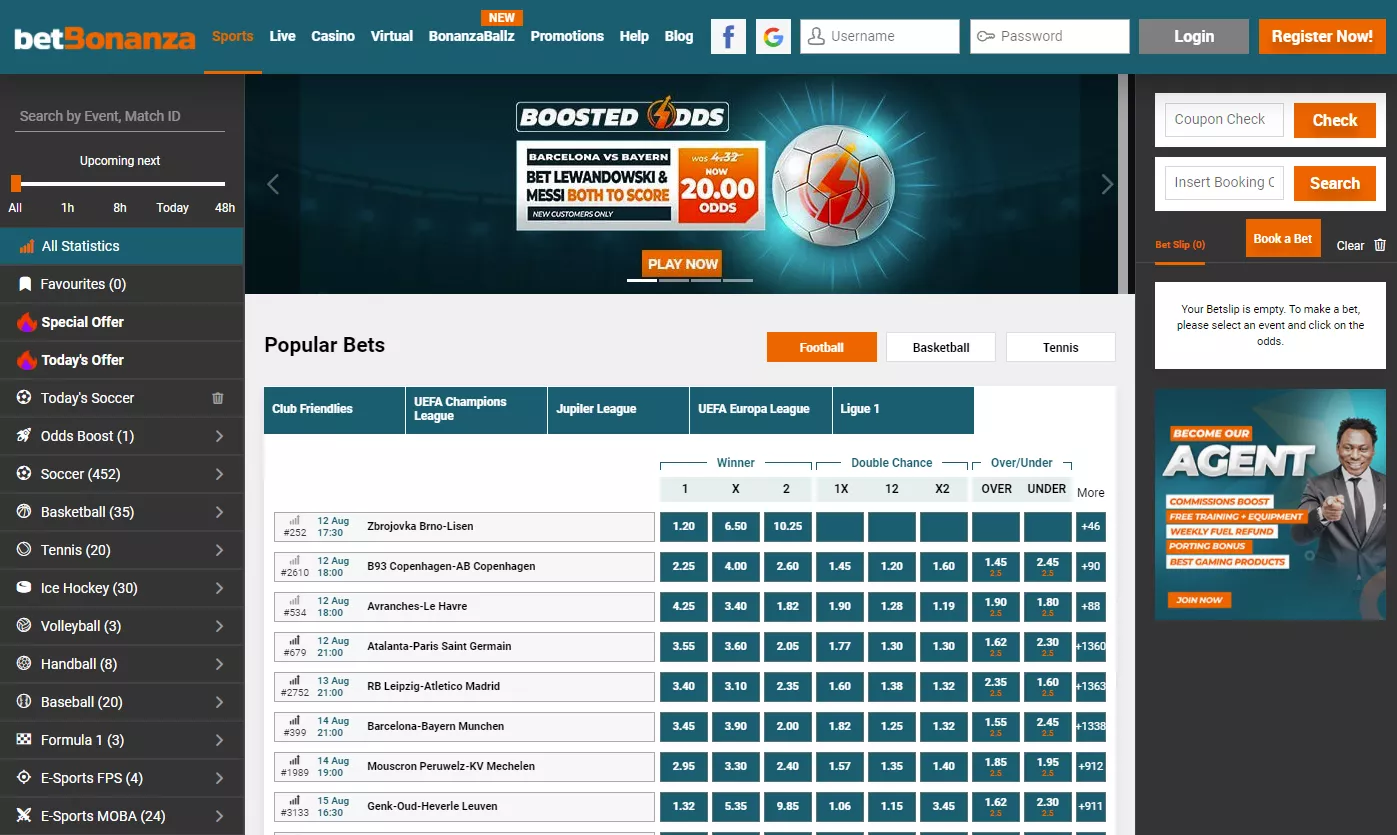This screenshot has width=1397, height=835.
Task: Click the Baseball sidebar icon
Action: tap(22, 701)
